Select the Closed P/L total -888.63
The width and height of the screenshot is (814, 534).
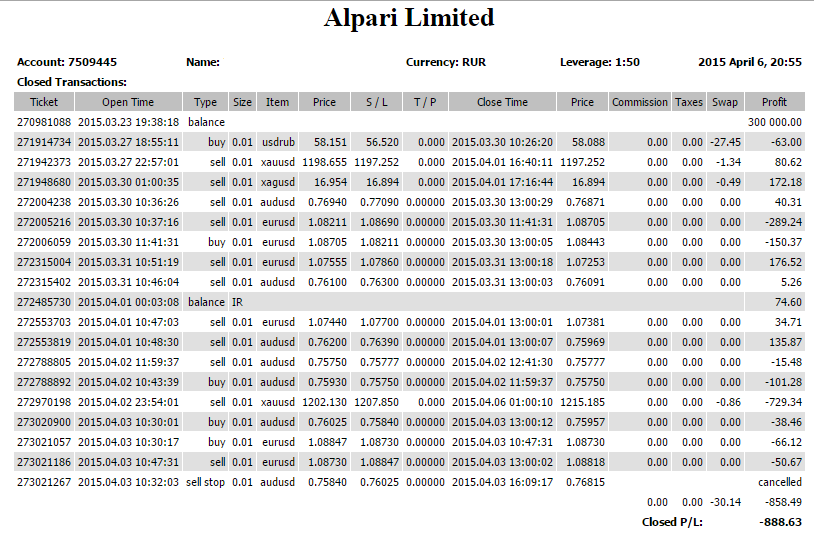780,522
